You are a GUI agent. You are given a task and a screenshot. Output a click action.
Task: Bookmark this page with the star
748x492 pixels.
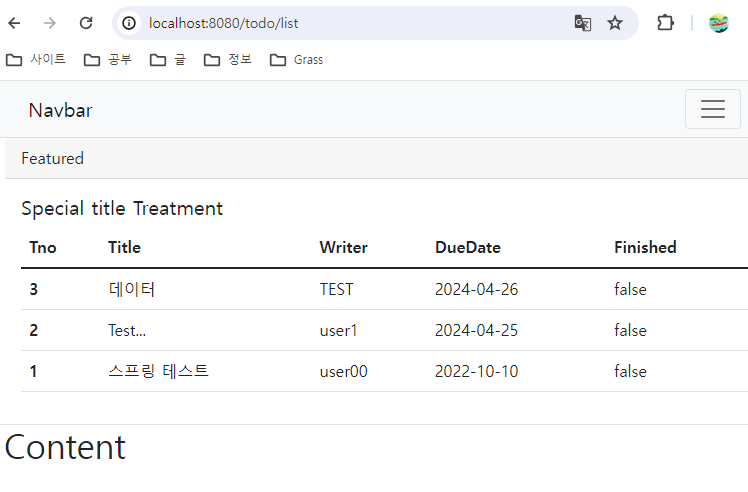pyautogui.click(x=615, y=23)
